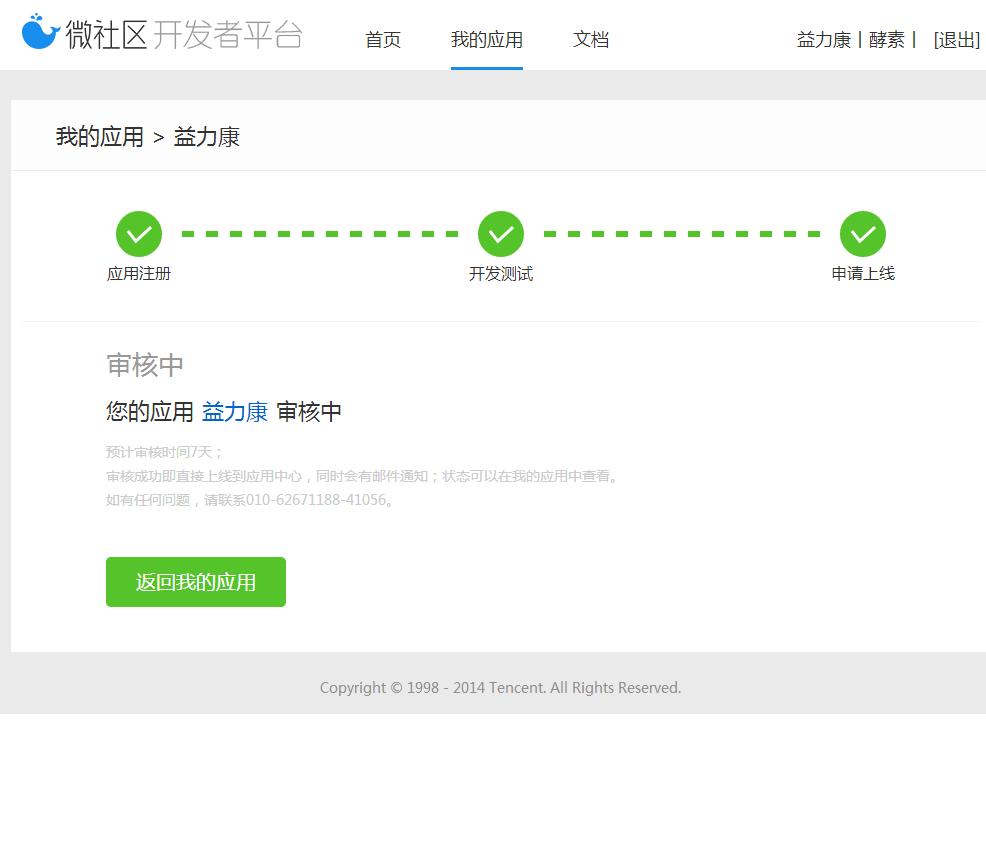Click the 开发测试 step label
This screenshot has height=842, width=986.
(501, 274)
